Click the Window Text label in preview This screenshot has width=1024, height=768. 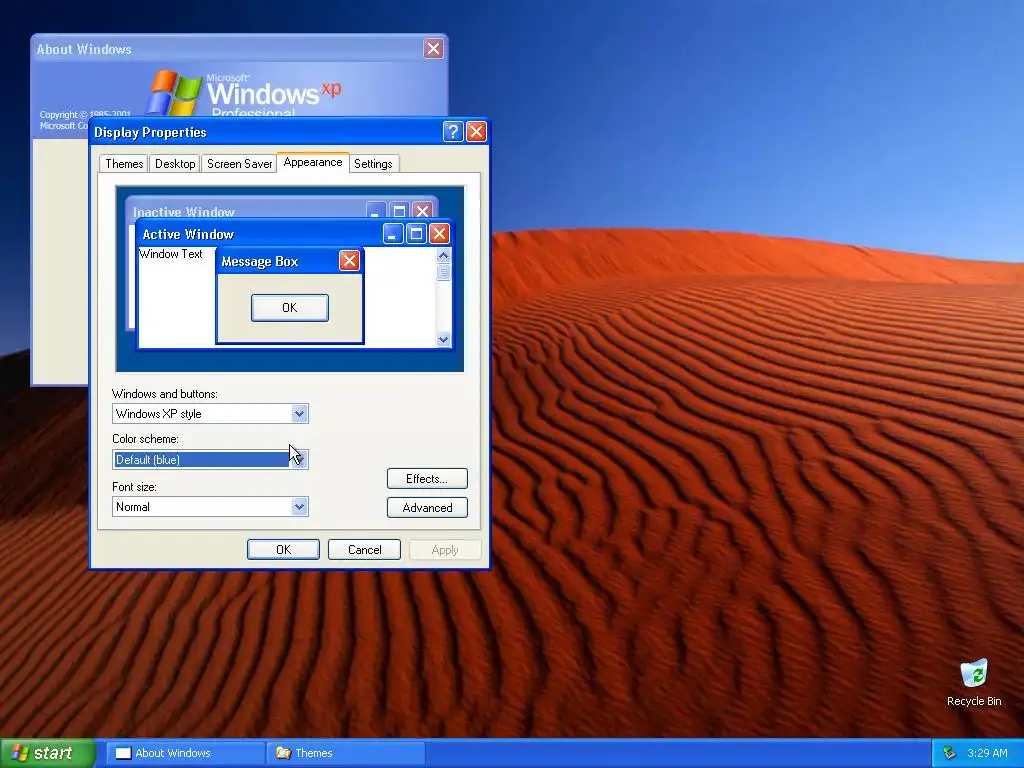170,254
